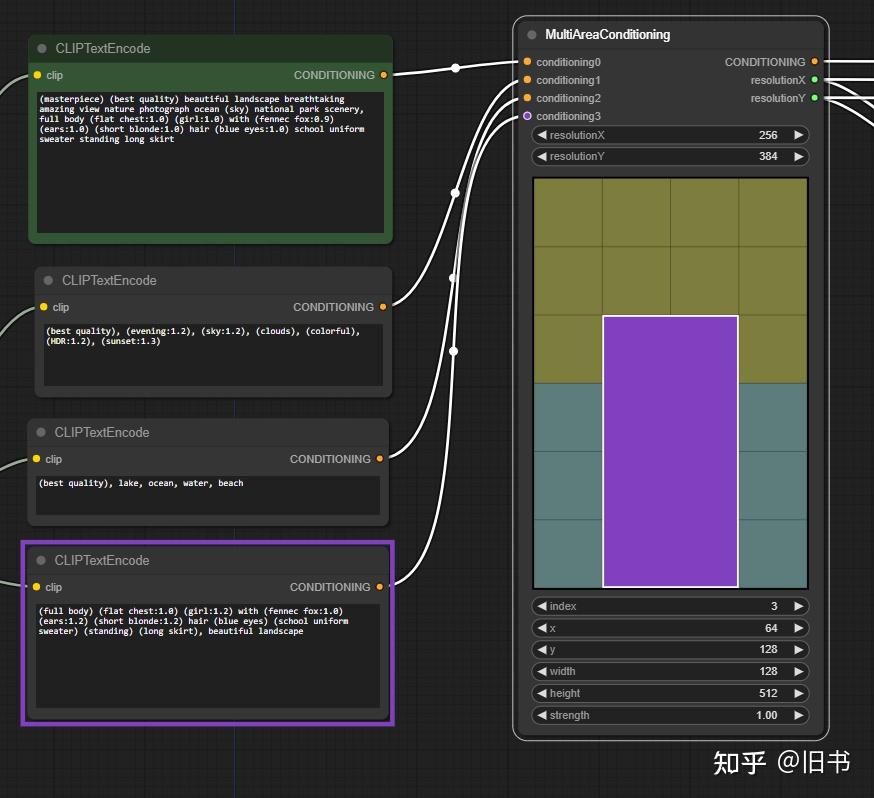Select the MultiAreaConditioning node title
Screen dimensions: 874x798
[x=608, y=35]
